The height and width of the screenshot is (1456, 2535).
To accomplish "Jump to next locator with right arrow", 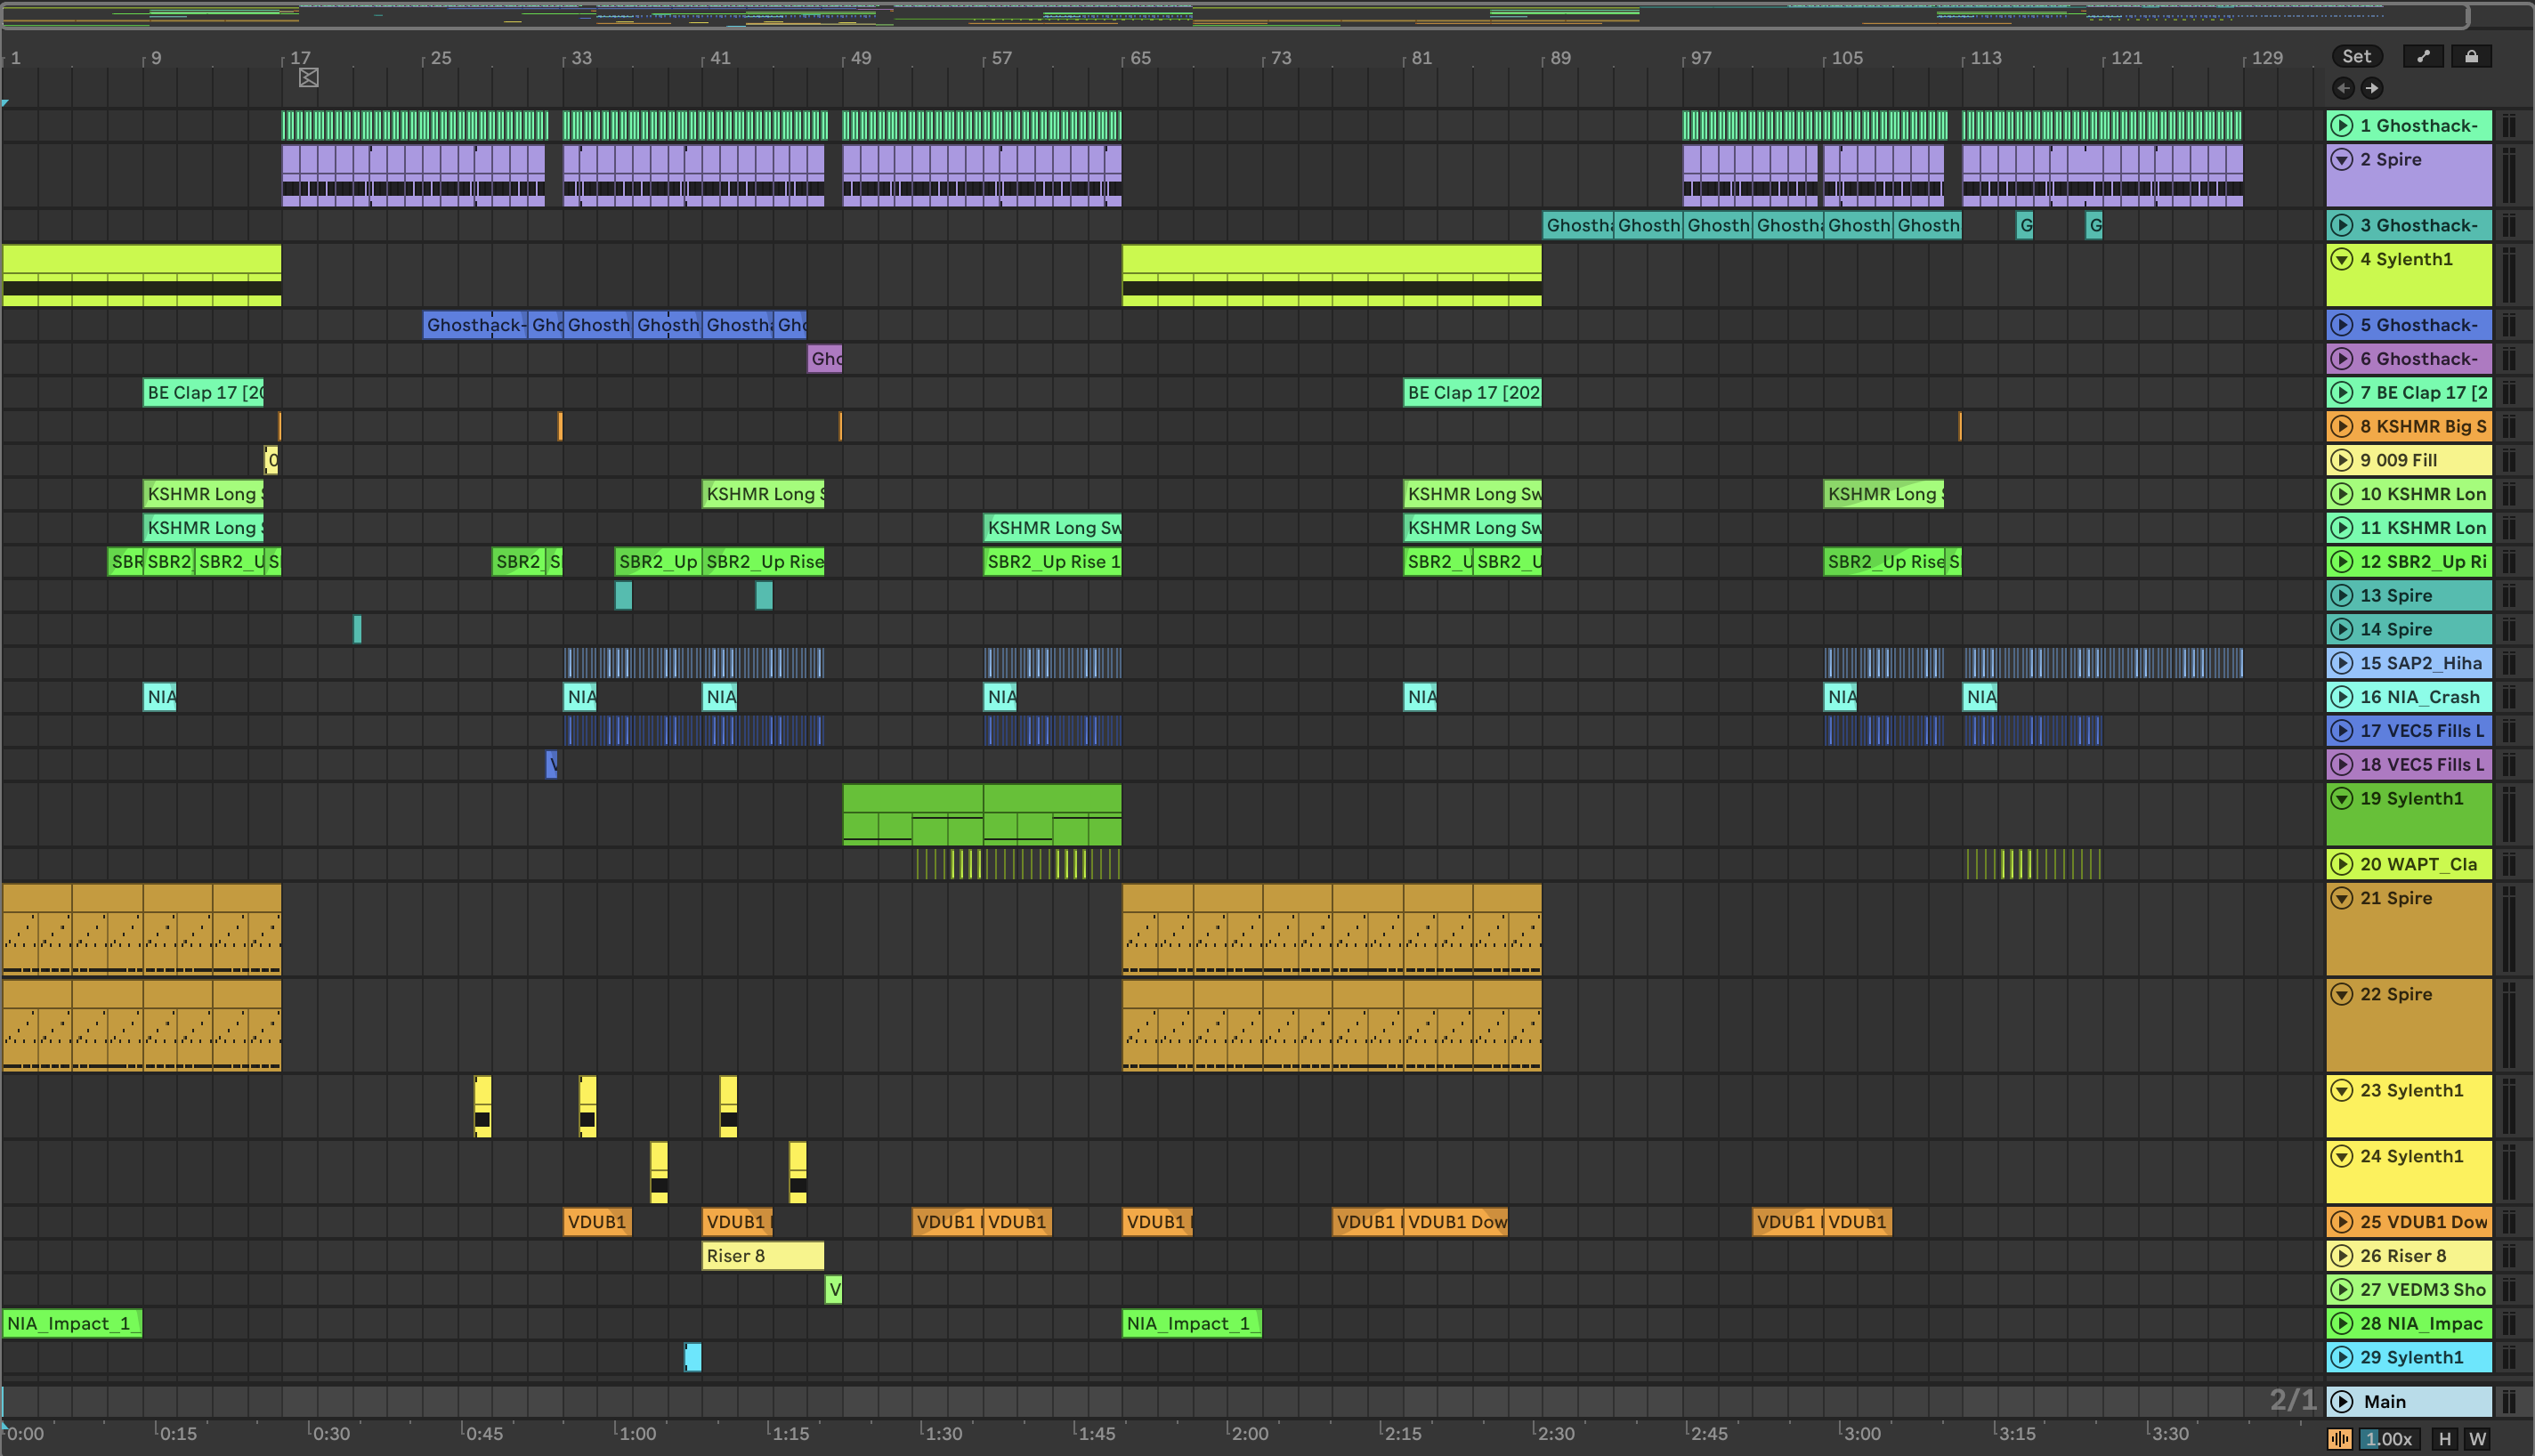I will [x=2371, y=88].
